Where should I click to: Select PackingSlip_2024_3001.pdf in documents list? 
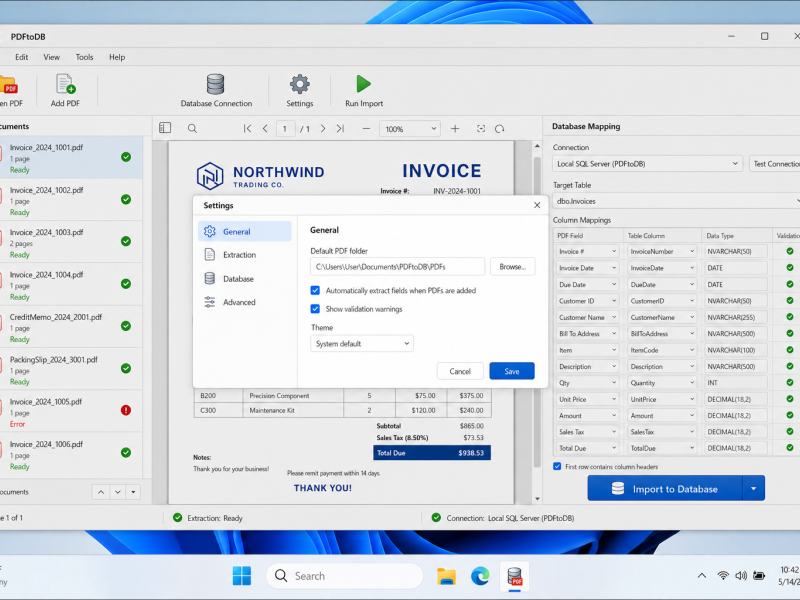(x=71, y=369)
